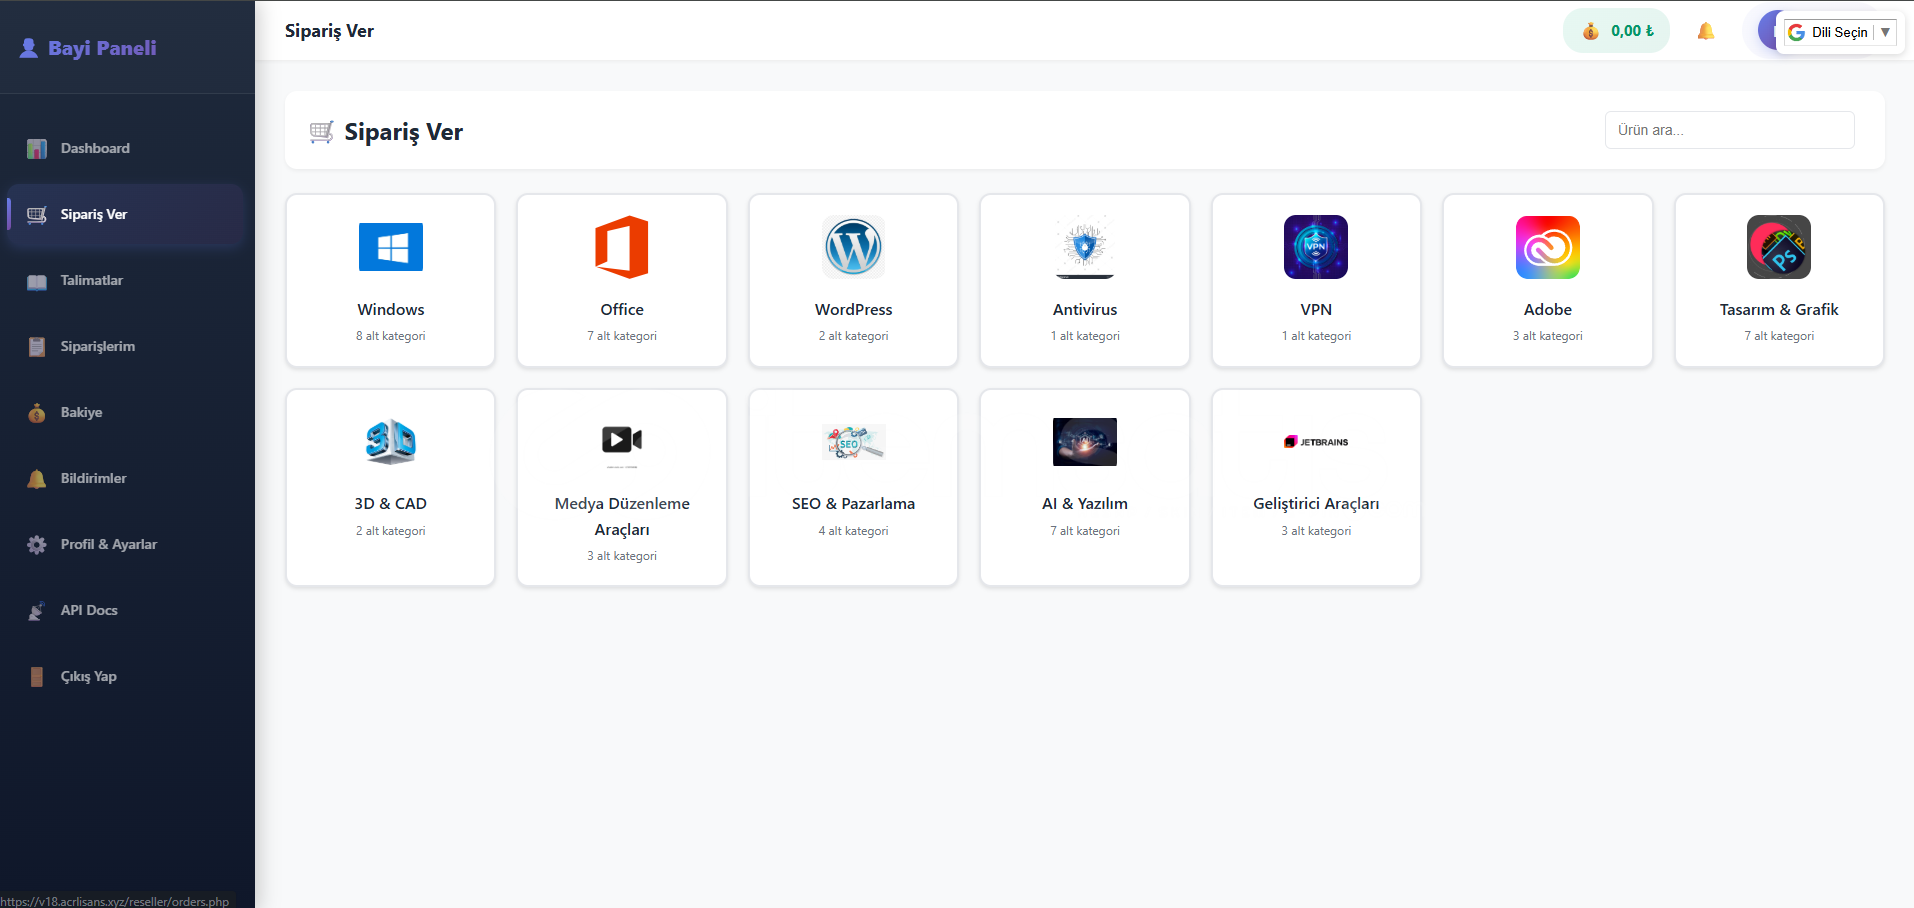Viewport: 1914px width, 908px height.
Task: Go to Siparişlerim in the sidebar
Action: coord(126,346)
